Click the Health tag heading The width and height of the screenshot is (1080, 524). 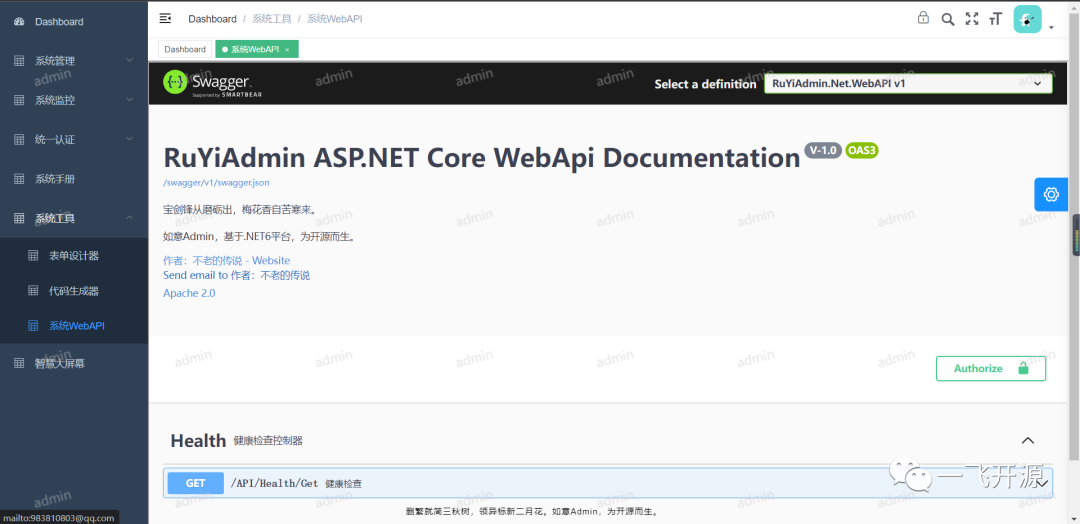pyautogui.click(x=198, y=441)
